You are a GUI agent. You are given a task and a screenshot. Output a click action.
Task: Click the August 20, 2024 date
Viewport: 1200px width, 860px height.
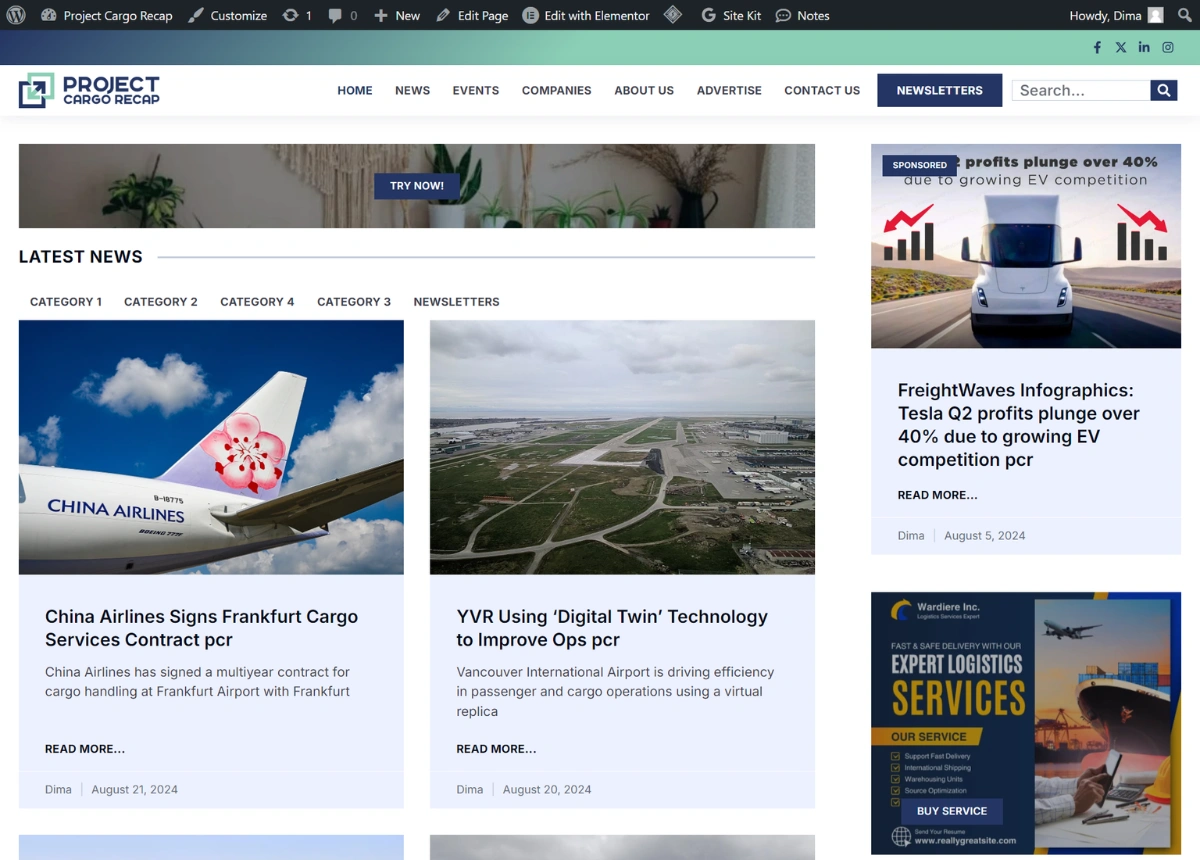click(547, 789)
